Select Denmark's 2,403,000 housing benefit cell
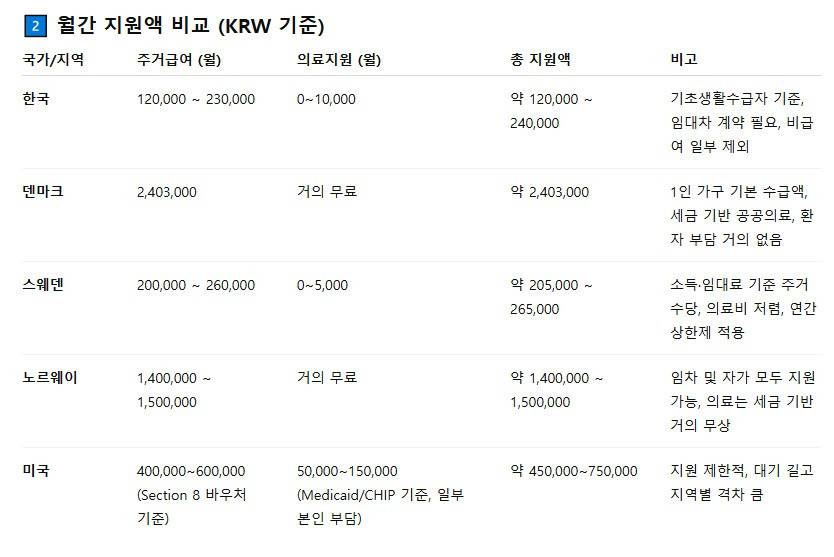The image size is (834, 557). coord(167,192)
